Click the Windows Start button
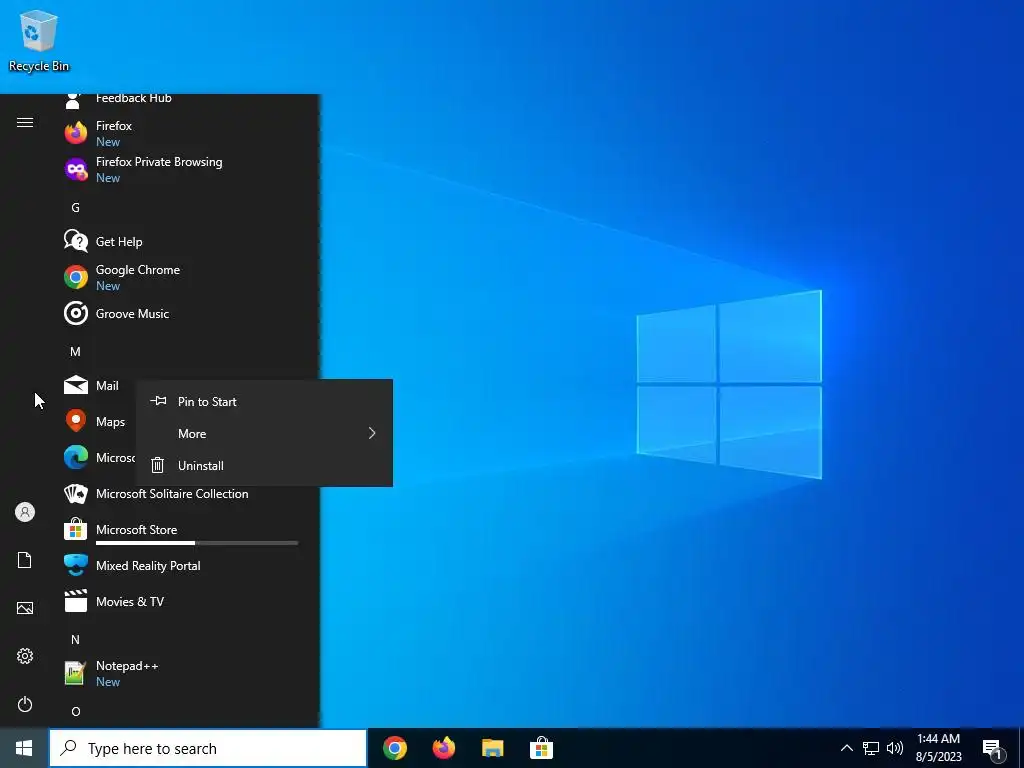The width and height of the screenshot is (1024, 768). click(24, 748)
